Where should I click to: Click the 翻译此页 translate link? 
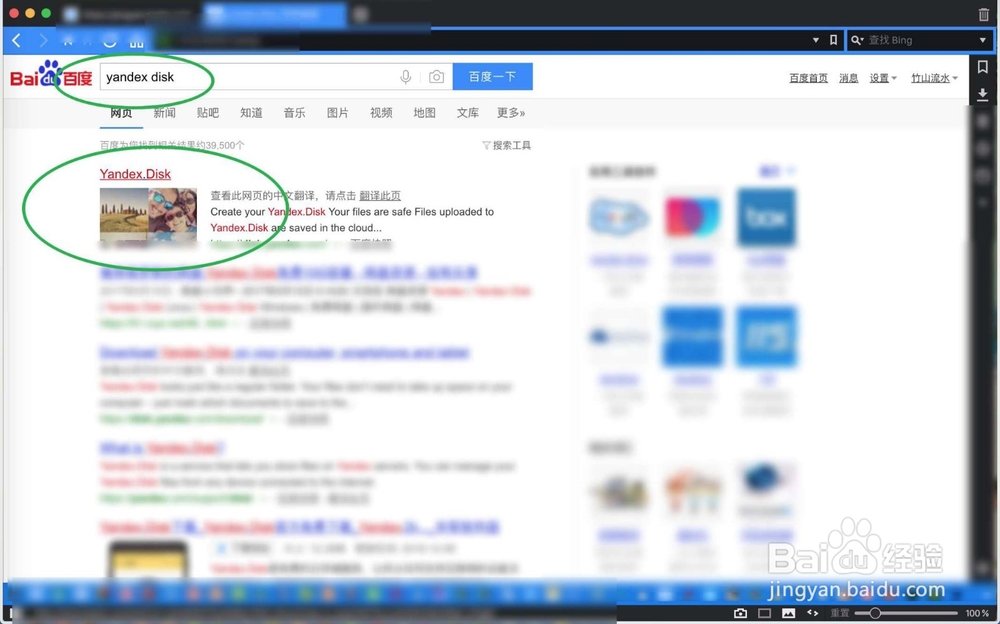pos(380,196)
